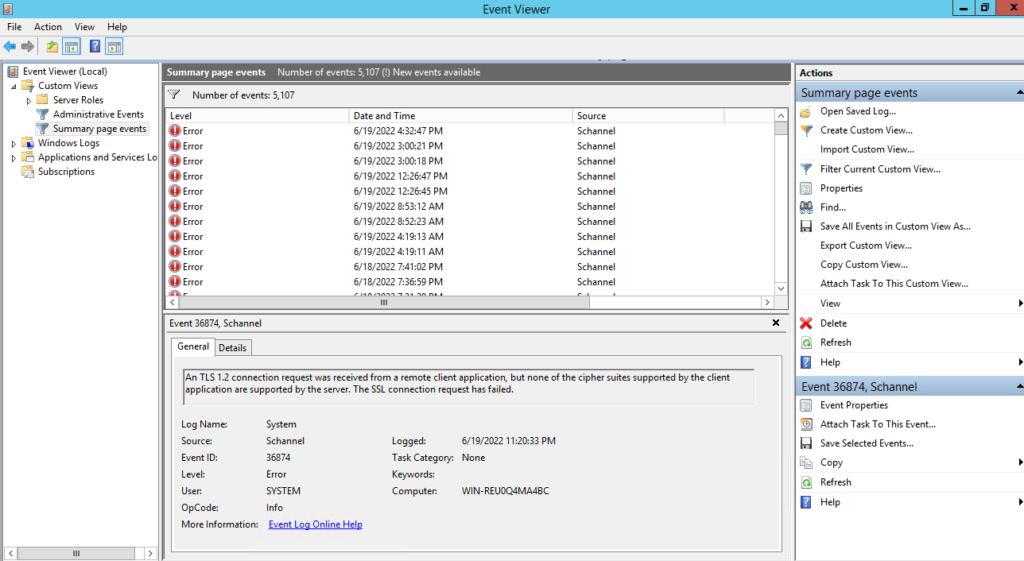Screen dimensions: 1024x561
Task: Click the Up One Level folder icon
Action: [x=52, y=46]
